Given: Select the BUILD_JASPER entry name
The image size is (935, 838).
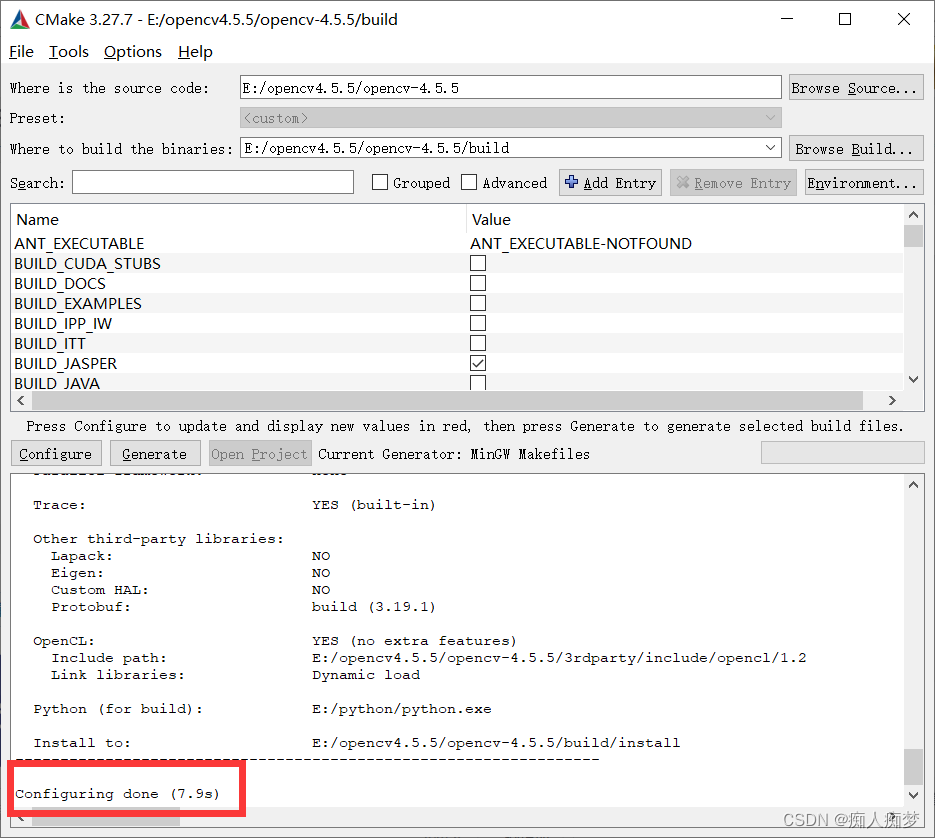Looking at the screenshot, I should click(66, 363).
